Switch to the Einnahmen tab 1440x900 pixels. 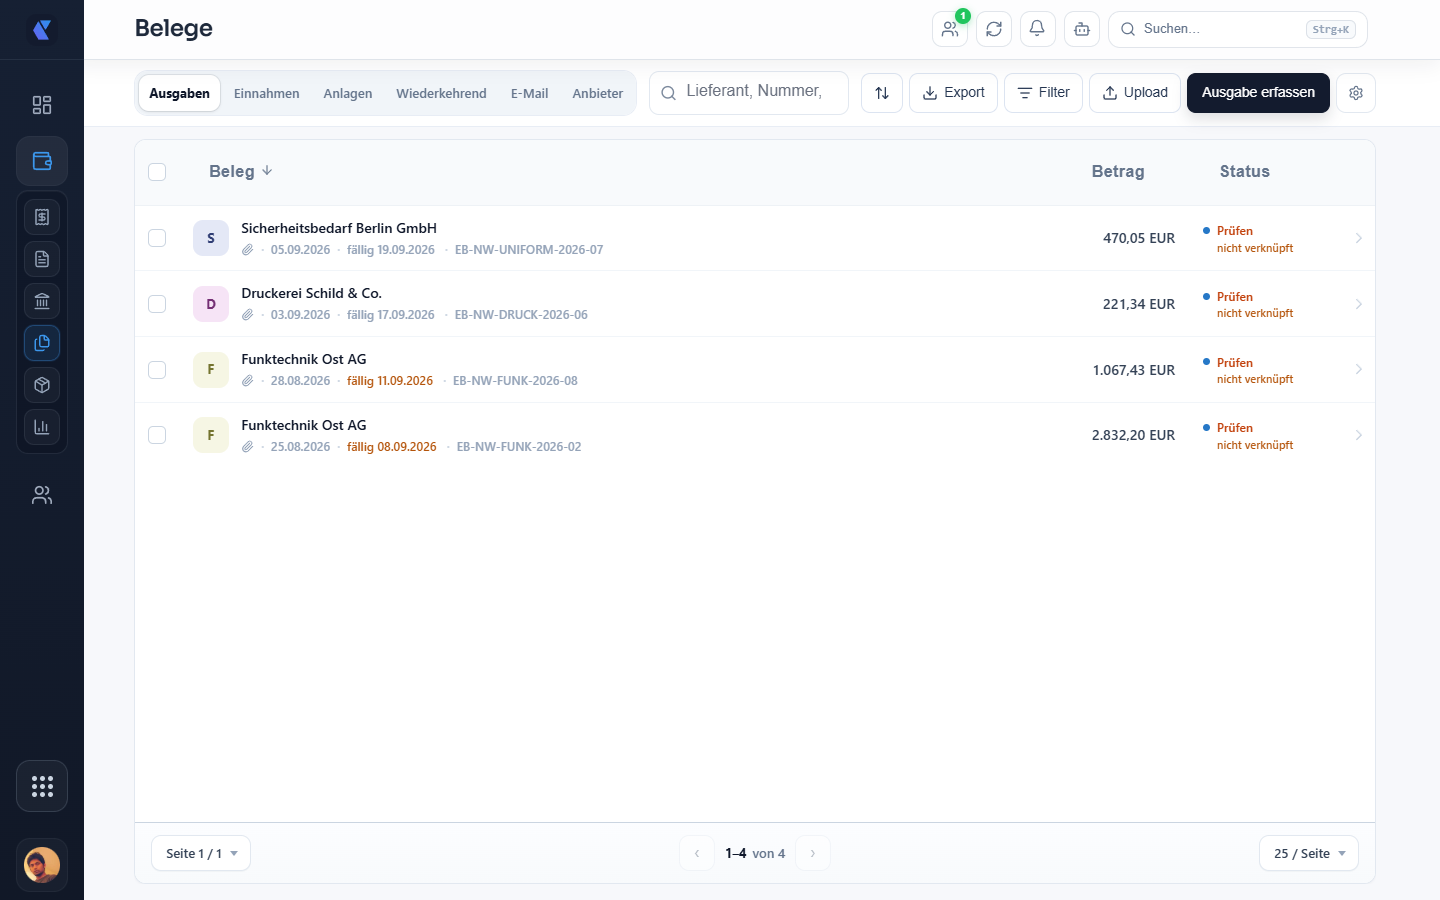[x=267, y=93]
